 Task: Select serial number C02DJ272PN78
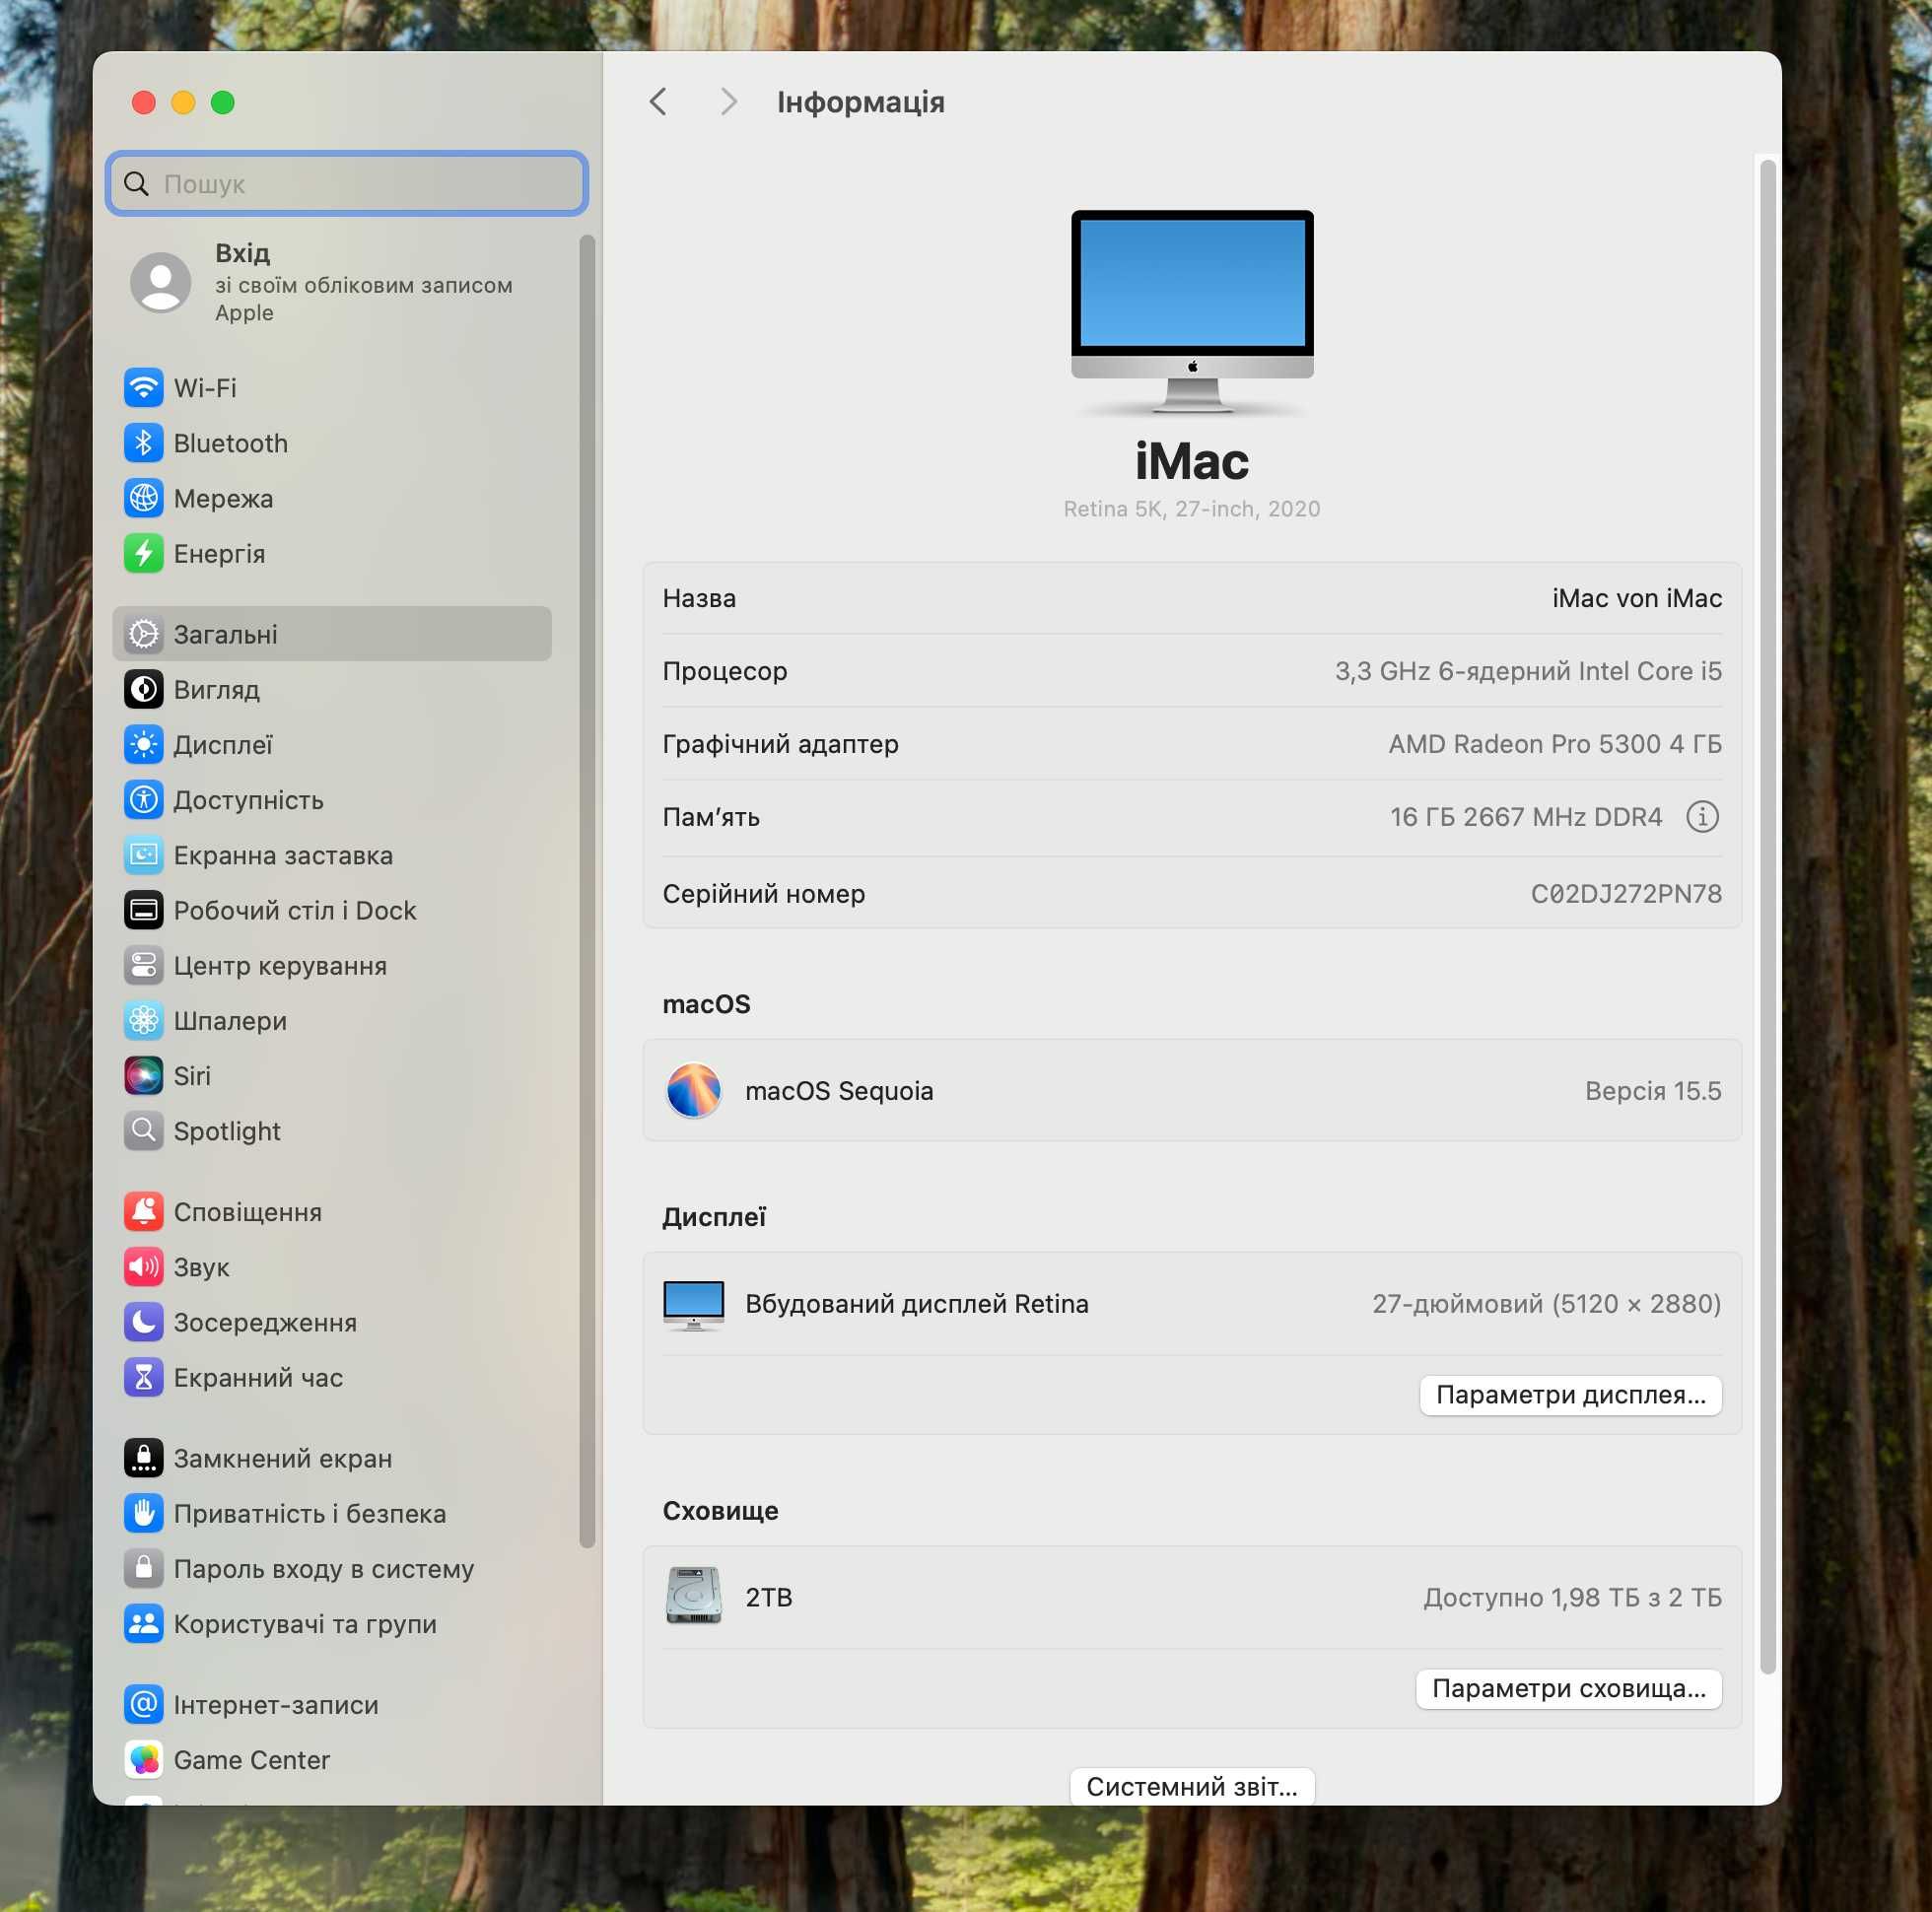pos(1625,893)
